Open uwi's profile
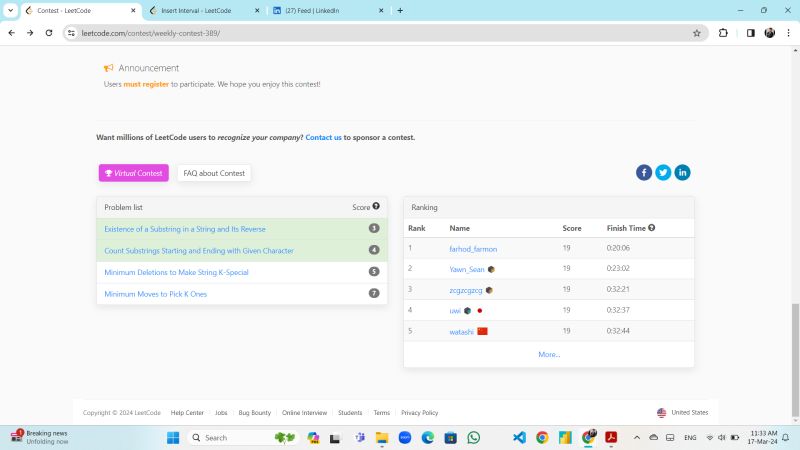The width and height of the screenshot is (800, 450). pos(455,311)
